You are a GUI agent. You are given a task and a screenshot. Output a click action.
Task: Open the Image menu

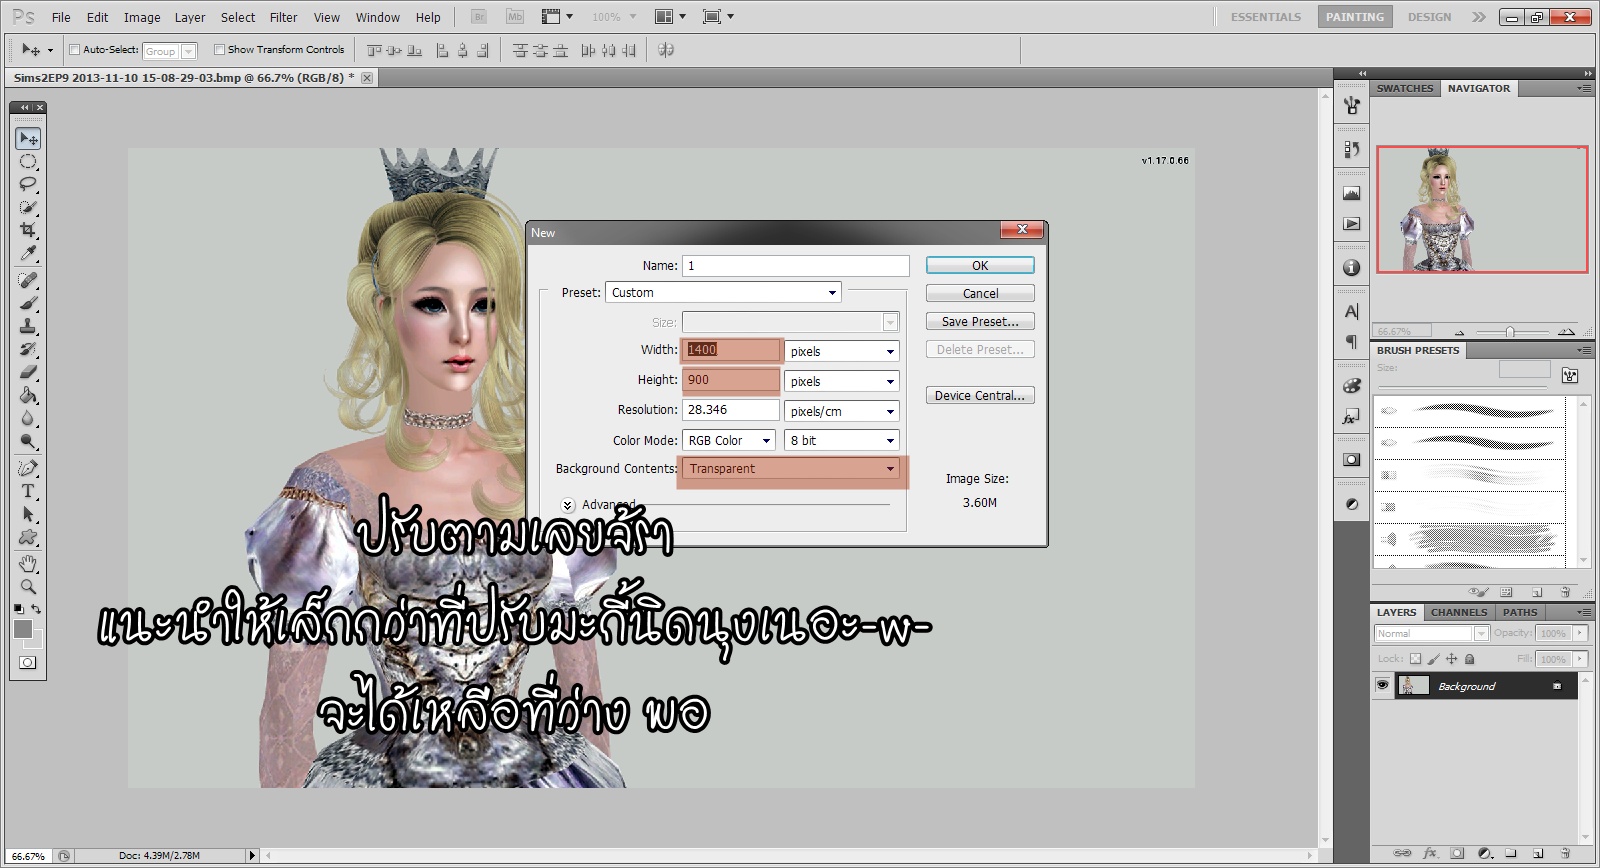pyautogui.click(x=142, y=17)
